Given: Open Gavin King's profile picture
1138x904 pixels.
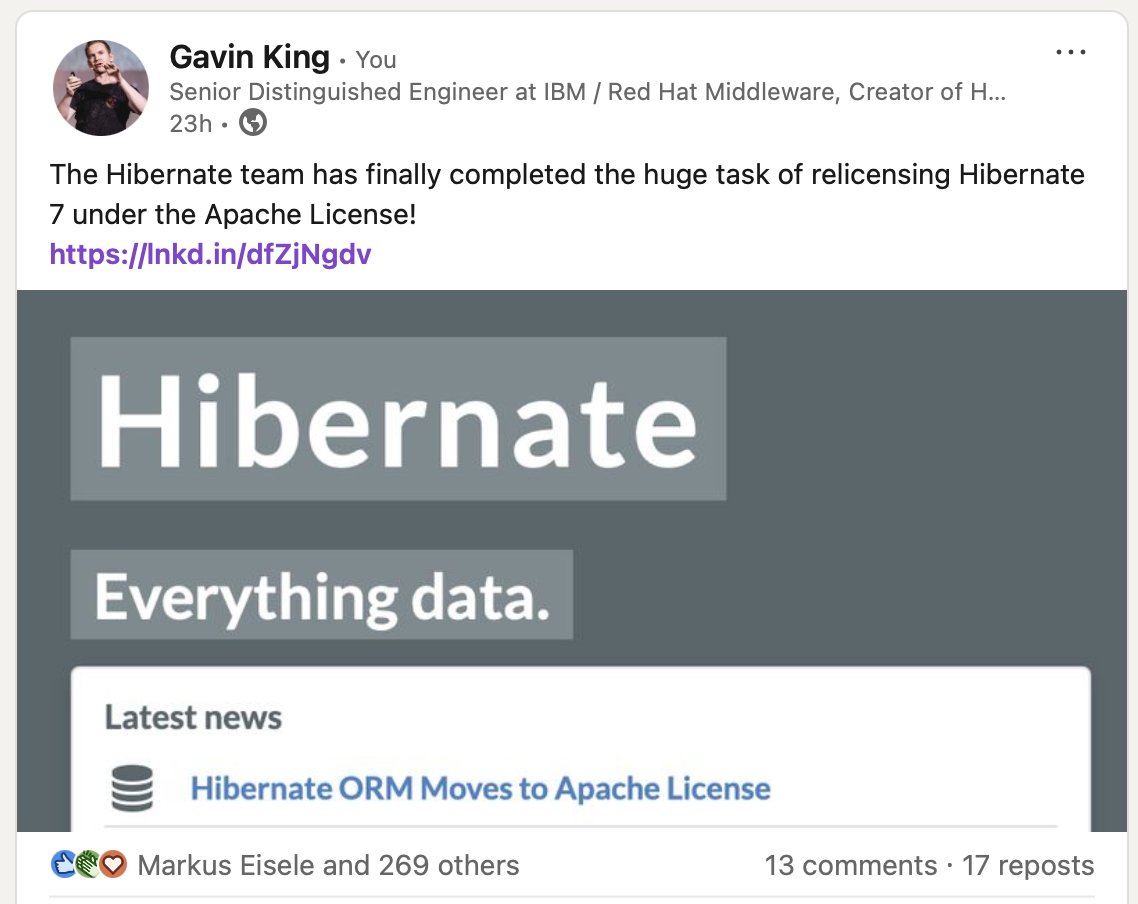Looking at the screenshot, I should point(101,88).
